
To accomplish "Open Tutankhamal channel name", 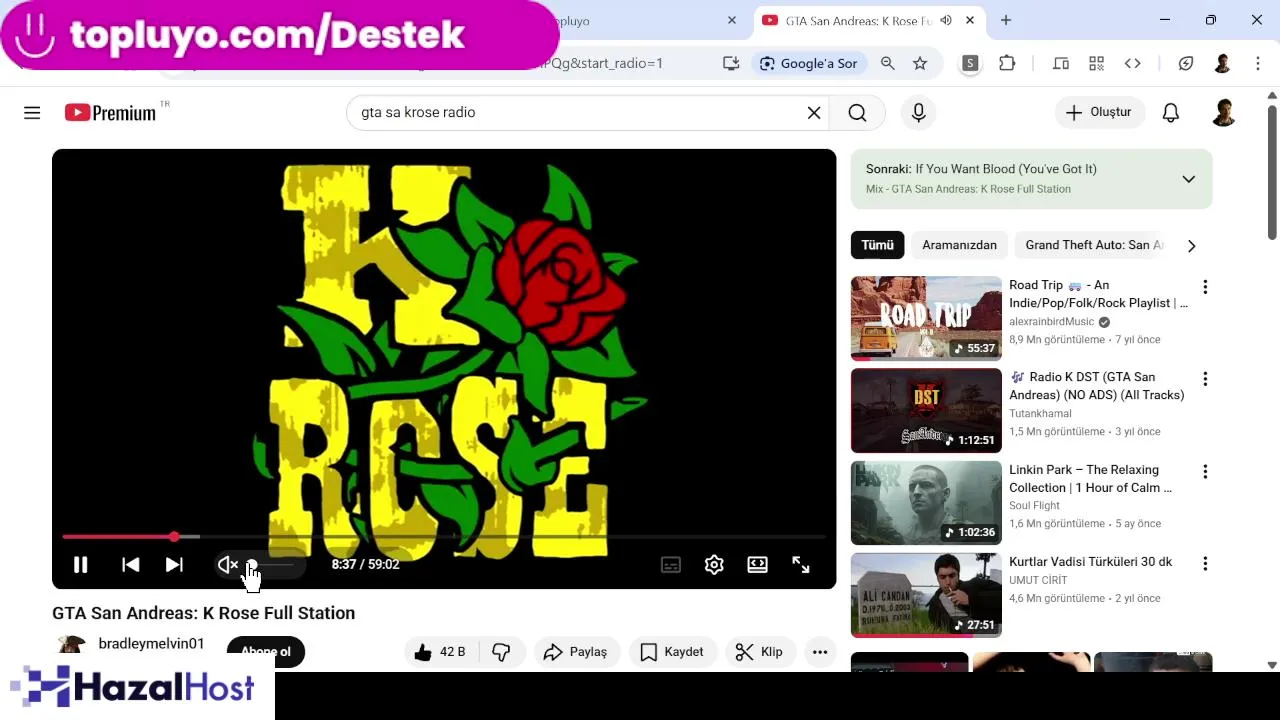I will pos(1040,414).
